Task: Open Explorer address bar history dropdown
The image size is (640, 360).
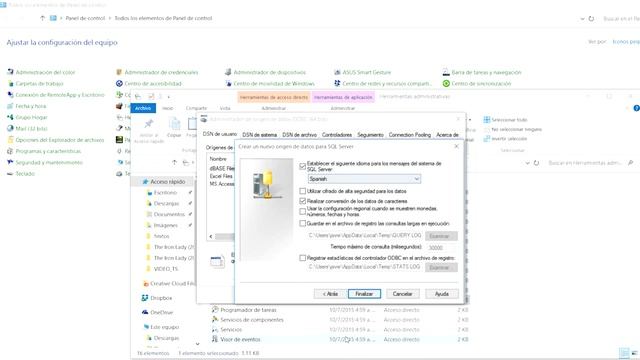Action: click(x=527, y=163)
